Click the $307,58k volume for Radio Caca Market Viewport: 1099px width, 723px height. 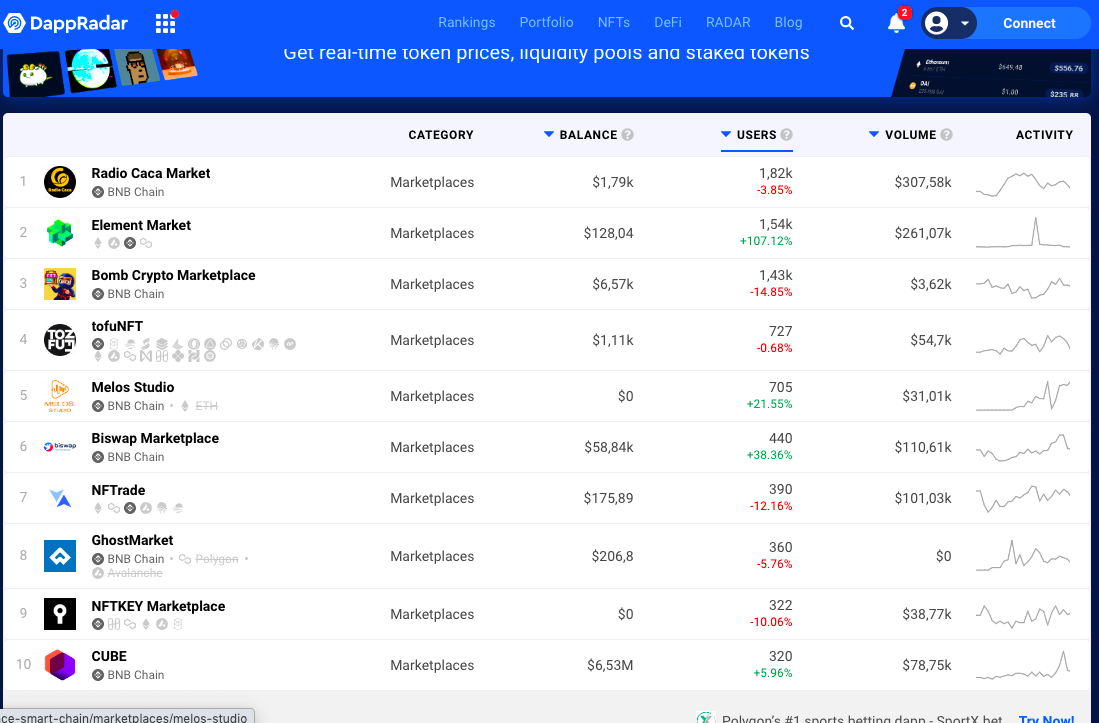923,182
